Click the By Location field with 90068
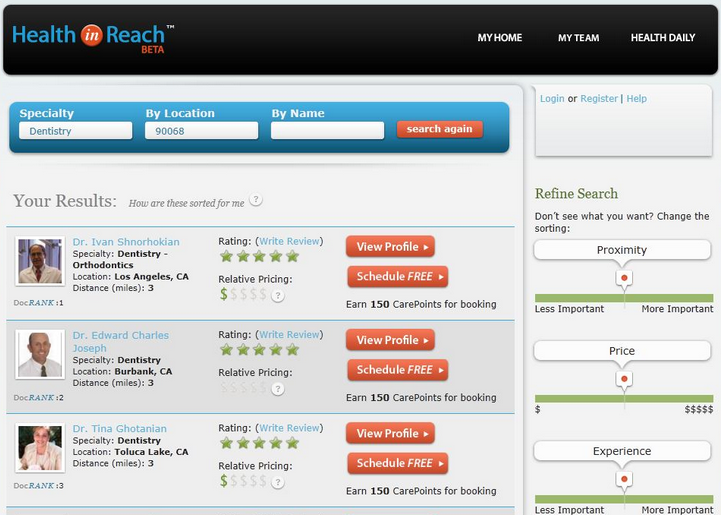721x515 pixels. pyautogui.click(x=201, y=131)
